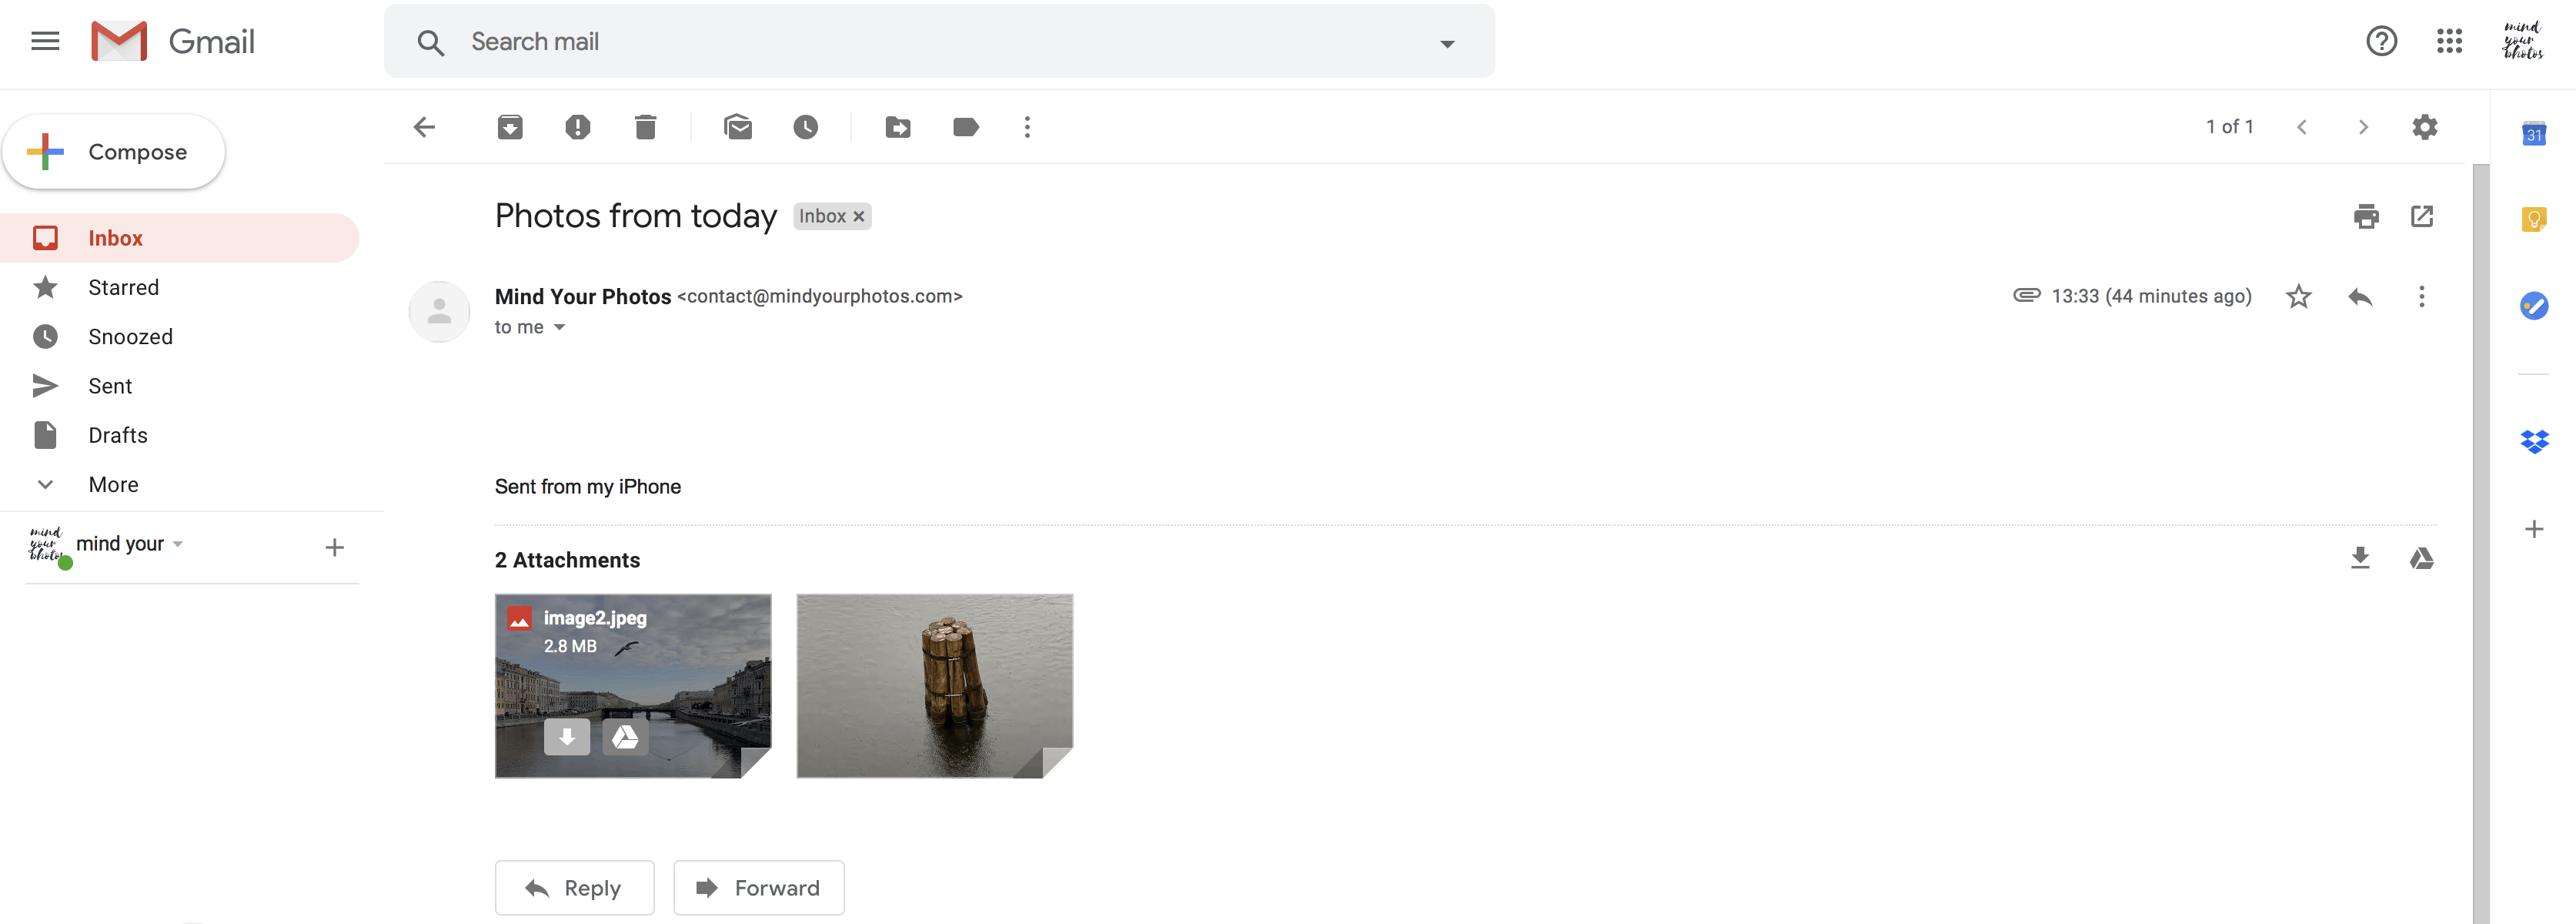The width and height of the screenshot is (2576, 924).
Task: Open the print view of this email
Action: [2367, 216]
